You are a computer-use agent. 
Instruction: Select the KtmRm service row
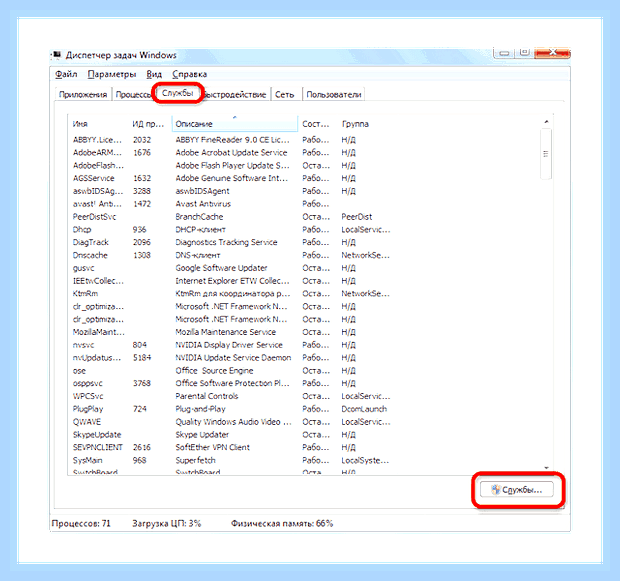point(233,293)
